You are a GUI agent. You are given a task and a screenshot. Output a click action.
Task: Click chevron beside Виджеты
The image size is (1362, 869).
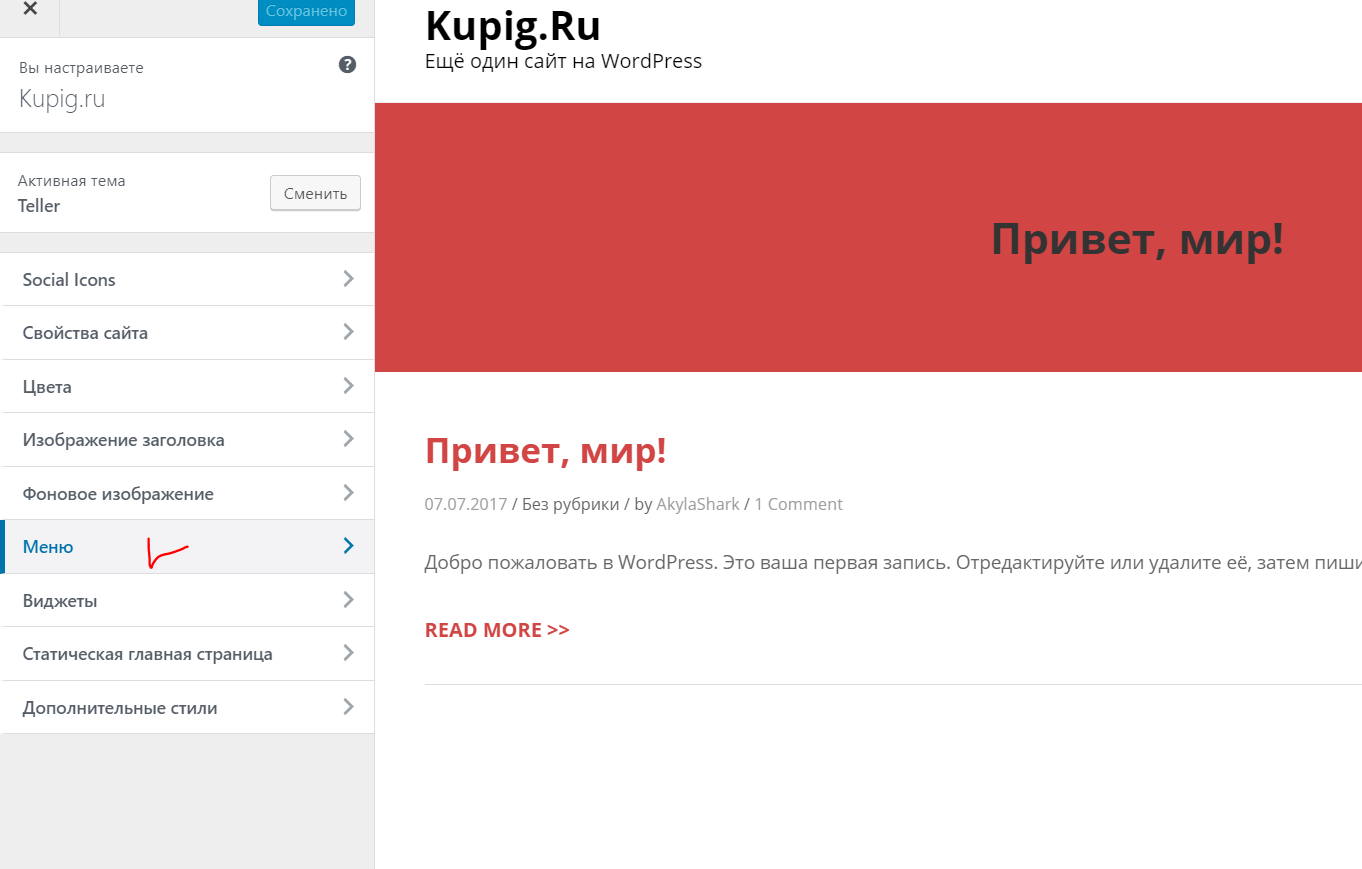point(348,600)
